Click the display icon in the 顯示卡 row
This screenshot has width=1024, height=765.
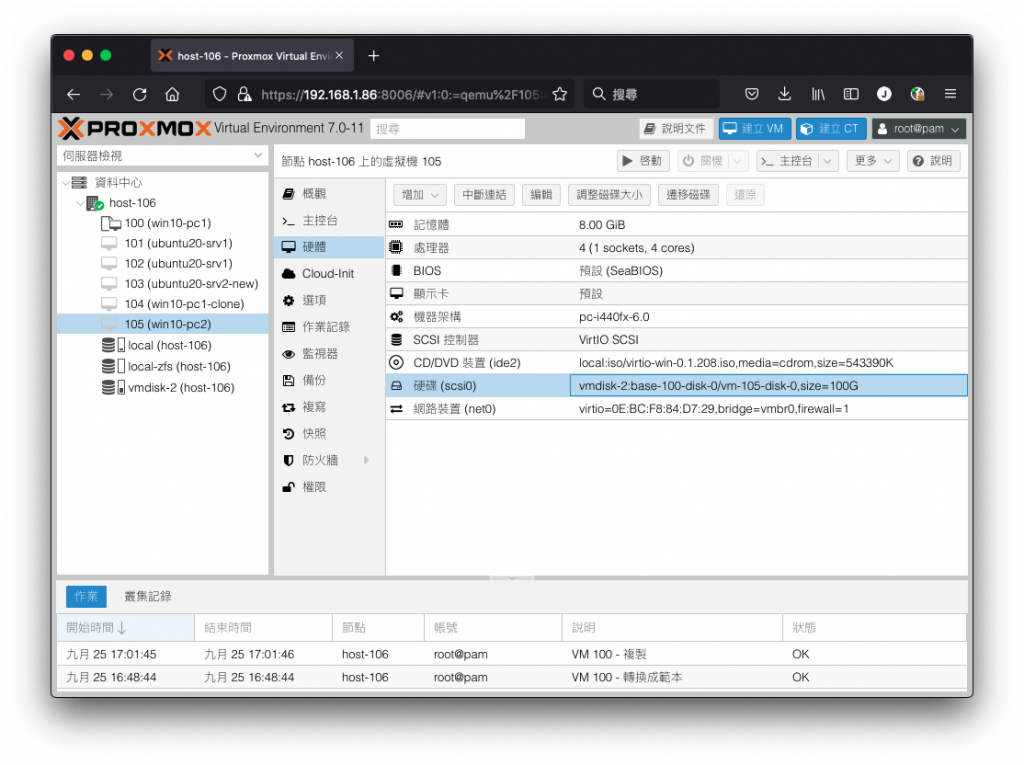(x=396, y=293)
